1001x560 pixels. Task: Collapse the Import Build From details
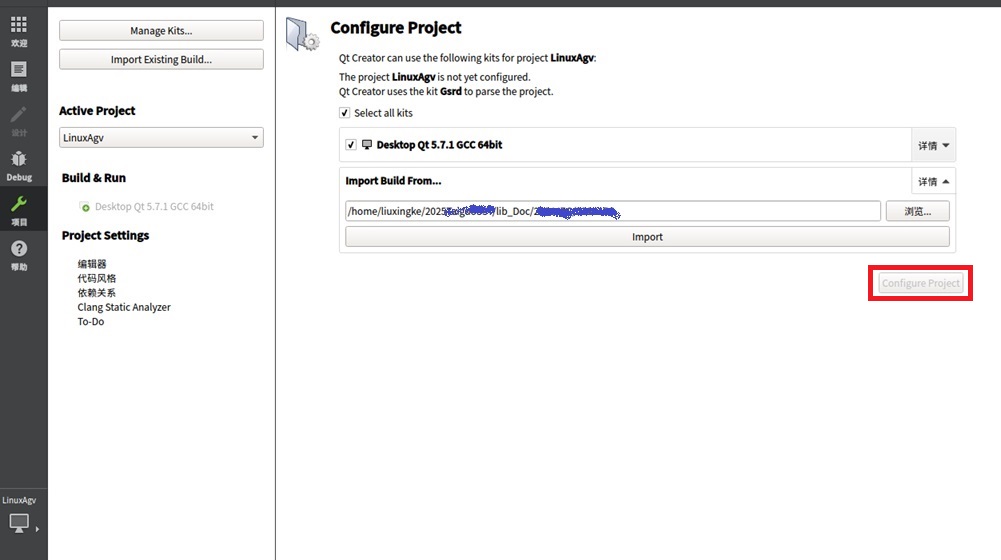(933, 181)
